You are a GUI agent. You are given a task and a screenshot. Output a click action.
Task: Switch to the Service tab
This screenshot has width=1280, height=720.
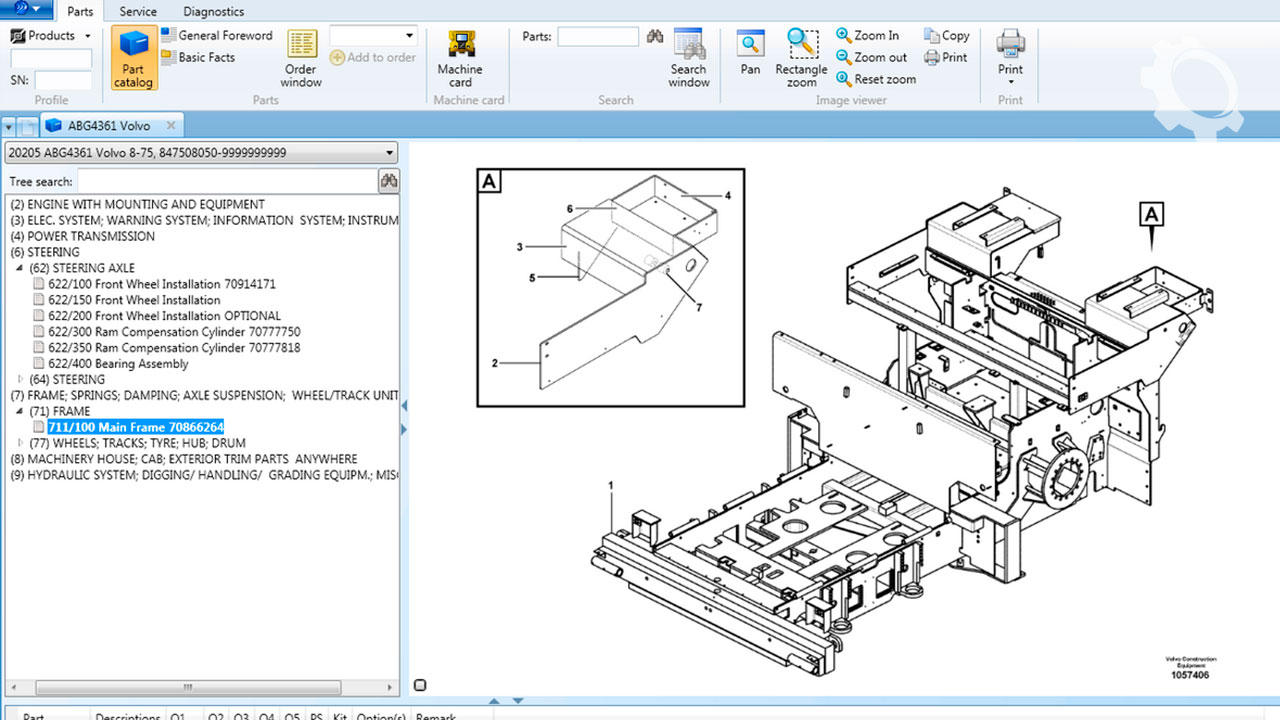point(138,12)
